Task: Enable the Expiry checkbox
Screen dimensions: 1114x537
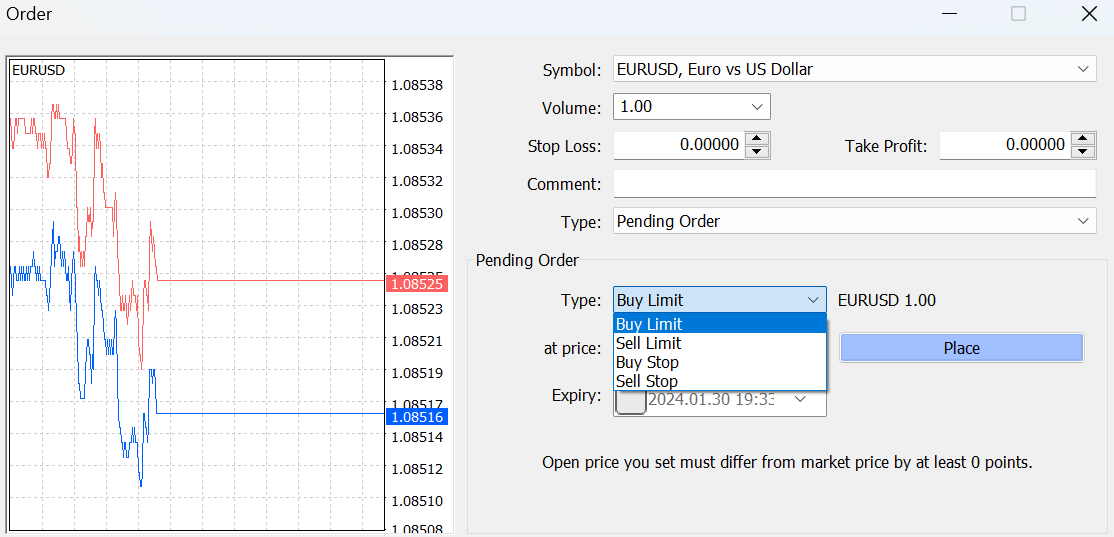Action: tap(631, 401)
